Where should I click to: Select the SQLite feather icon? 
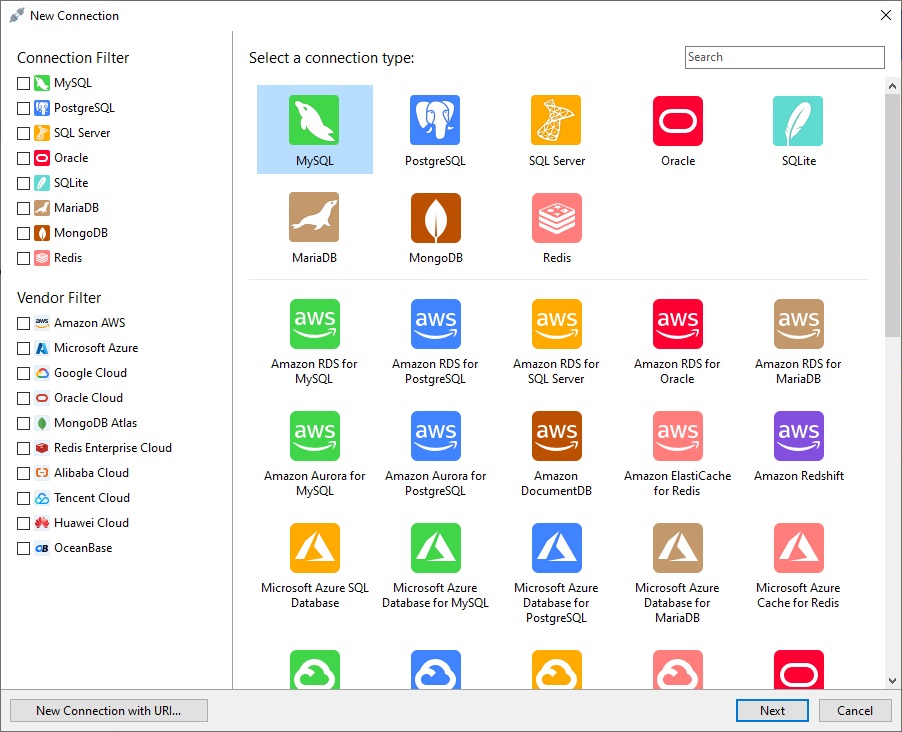point(798,121)
